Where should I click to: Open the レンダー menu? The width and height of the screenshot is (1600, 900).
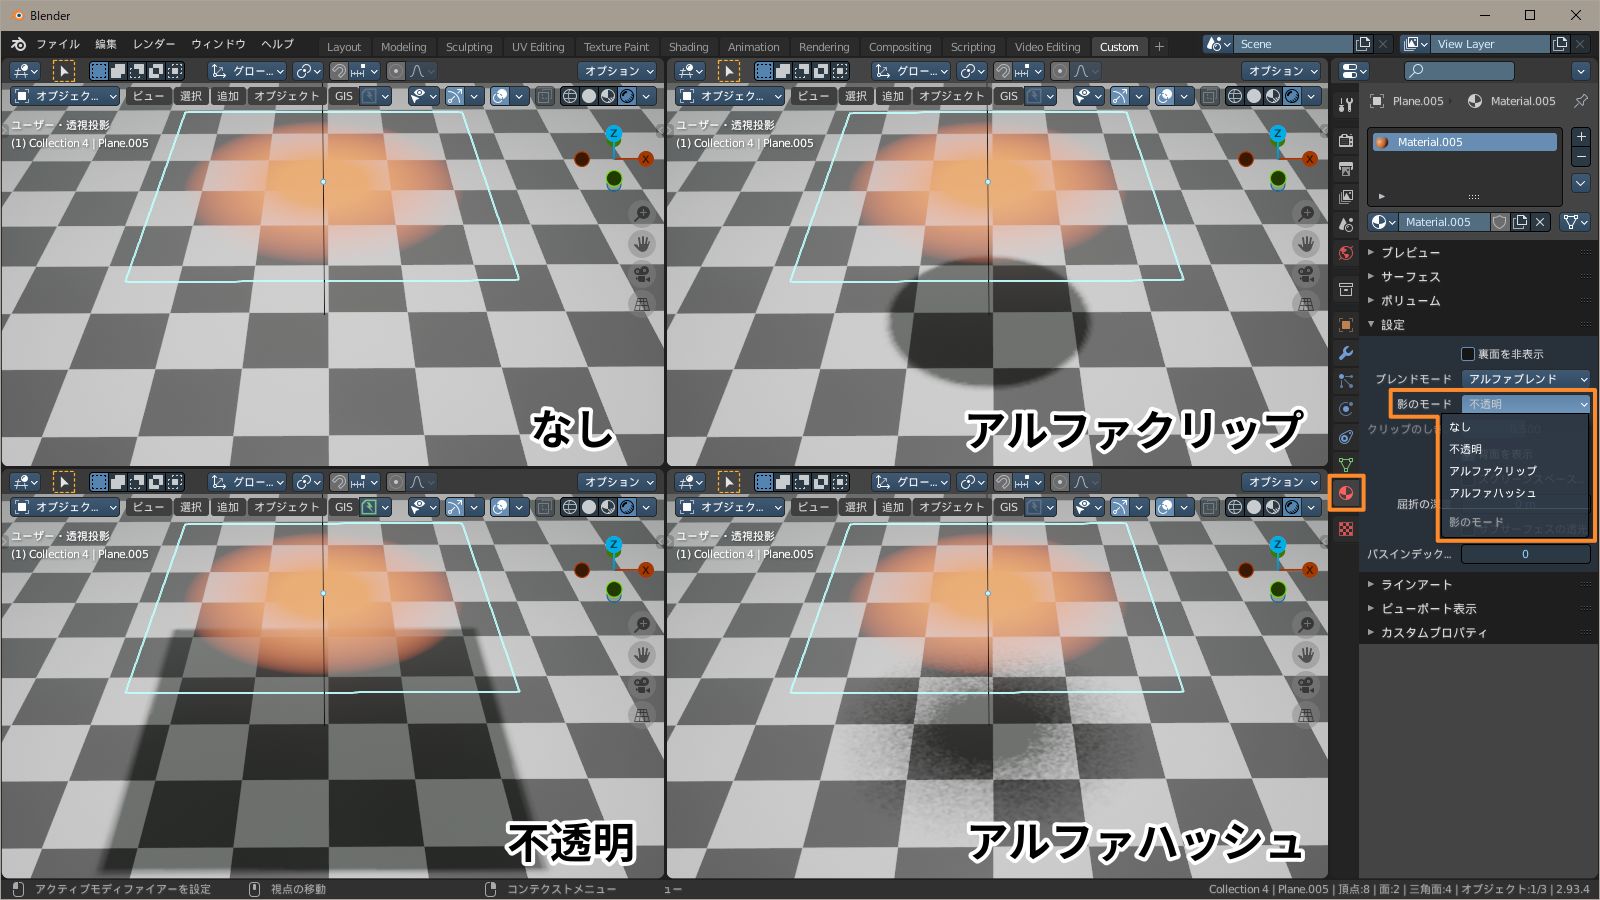point(154,45)
